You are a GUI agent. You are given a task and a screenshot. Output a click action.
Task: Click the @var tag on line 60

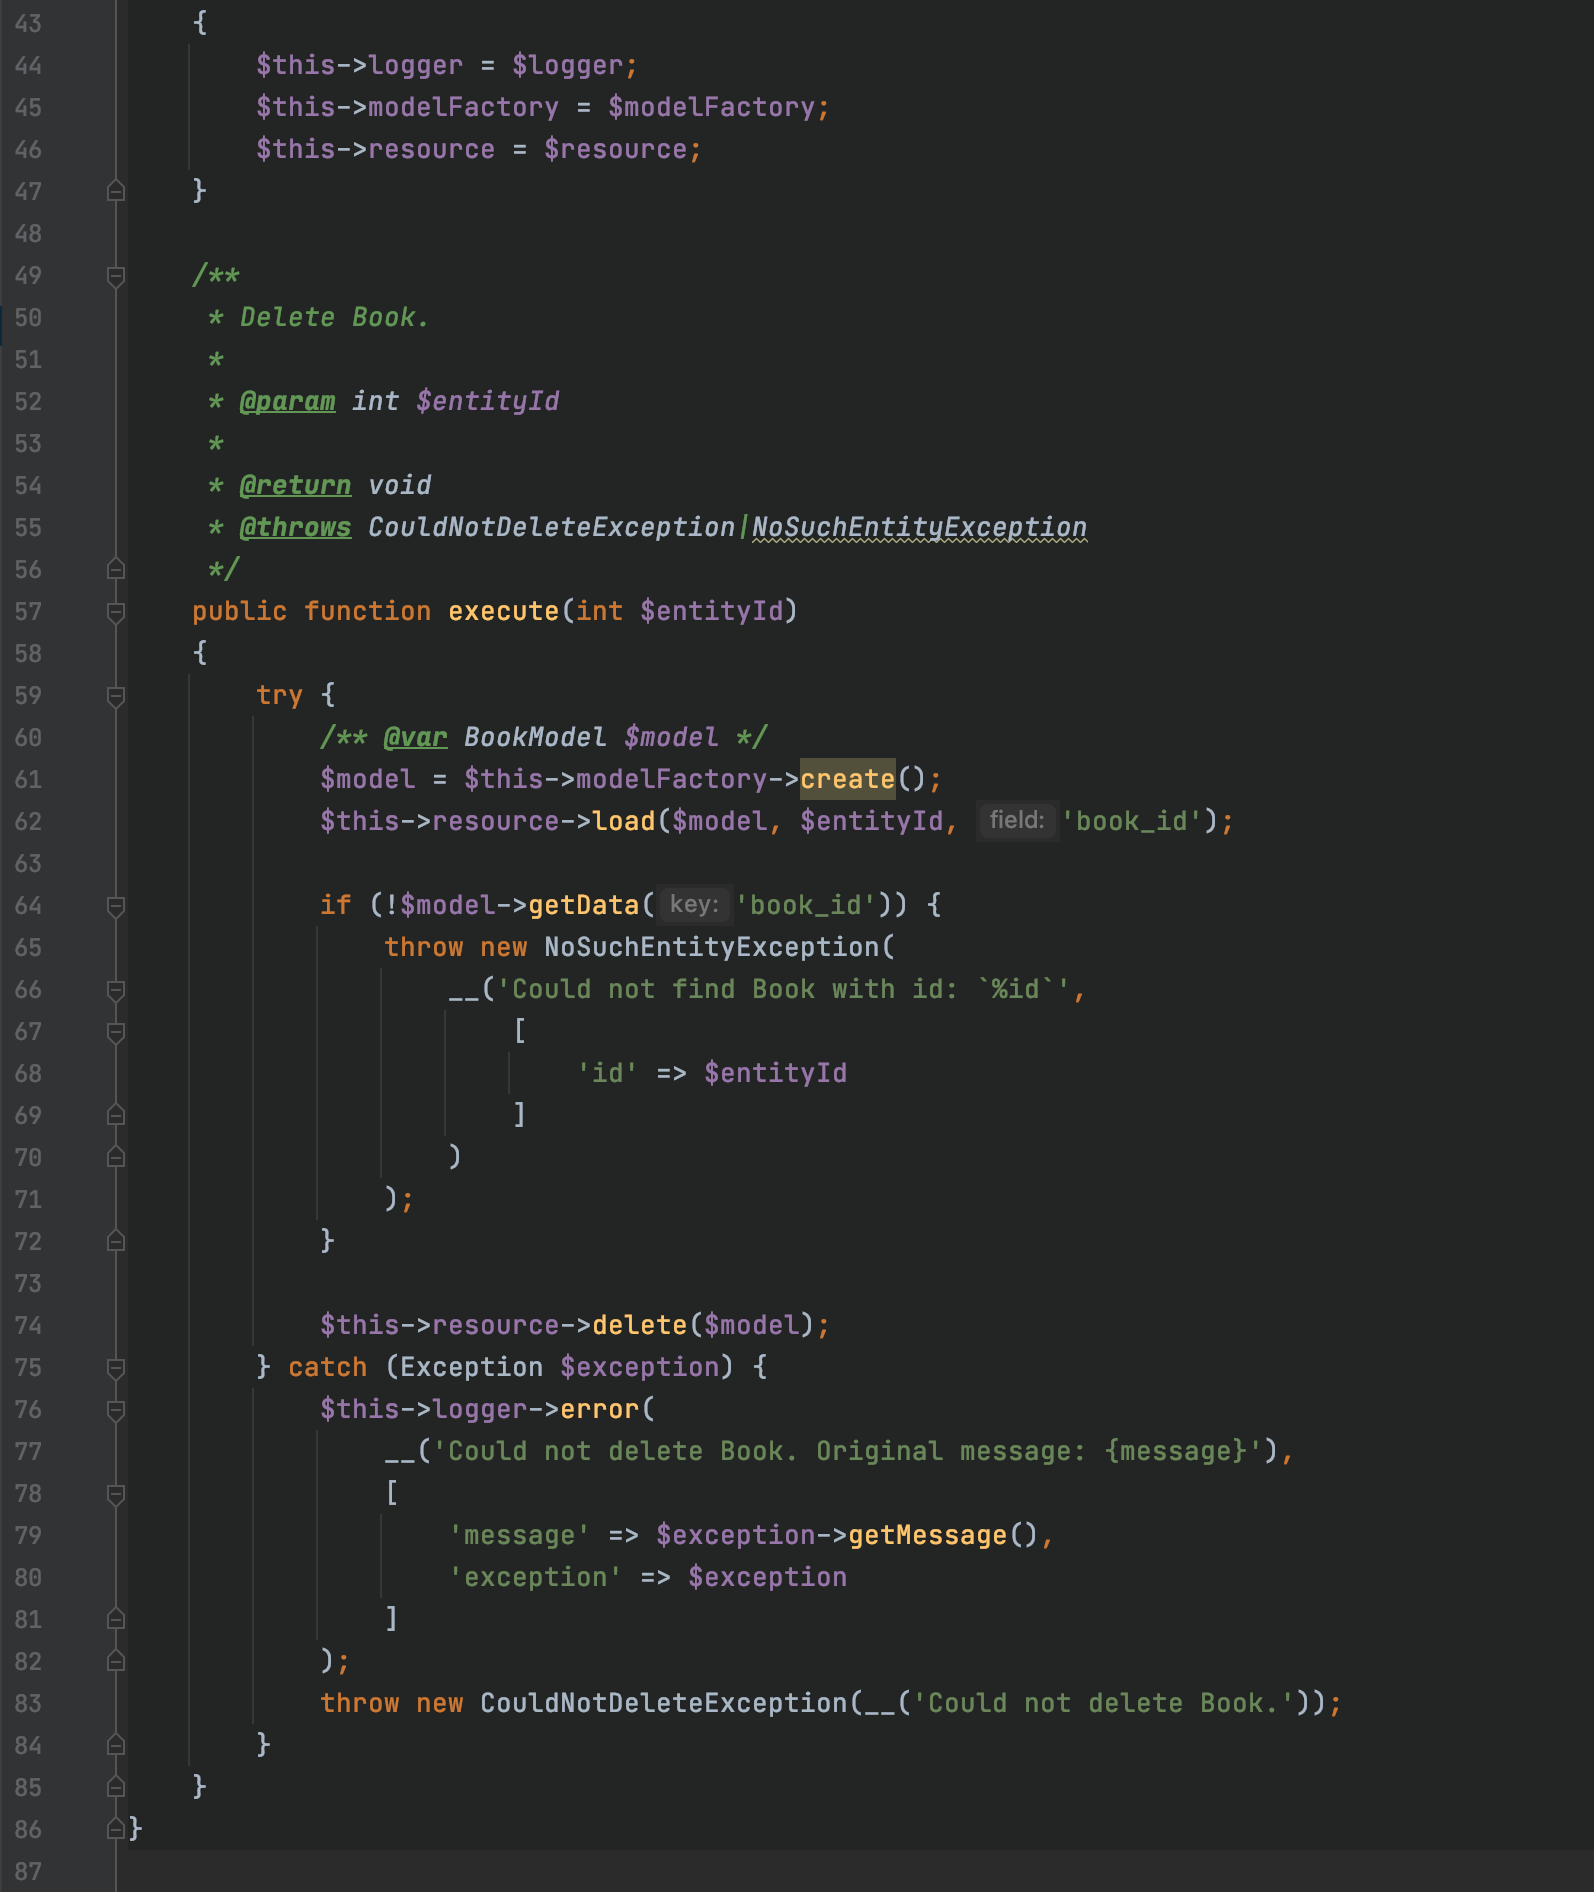pyautogui.click(x=416, y=737)
